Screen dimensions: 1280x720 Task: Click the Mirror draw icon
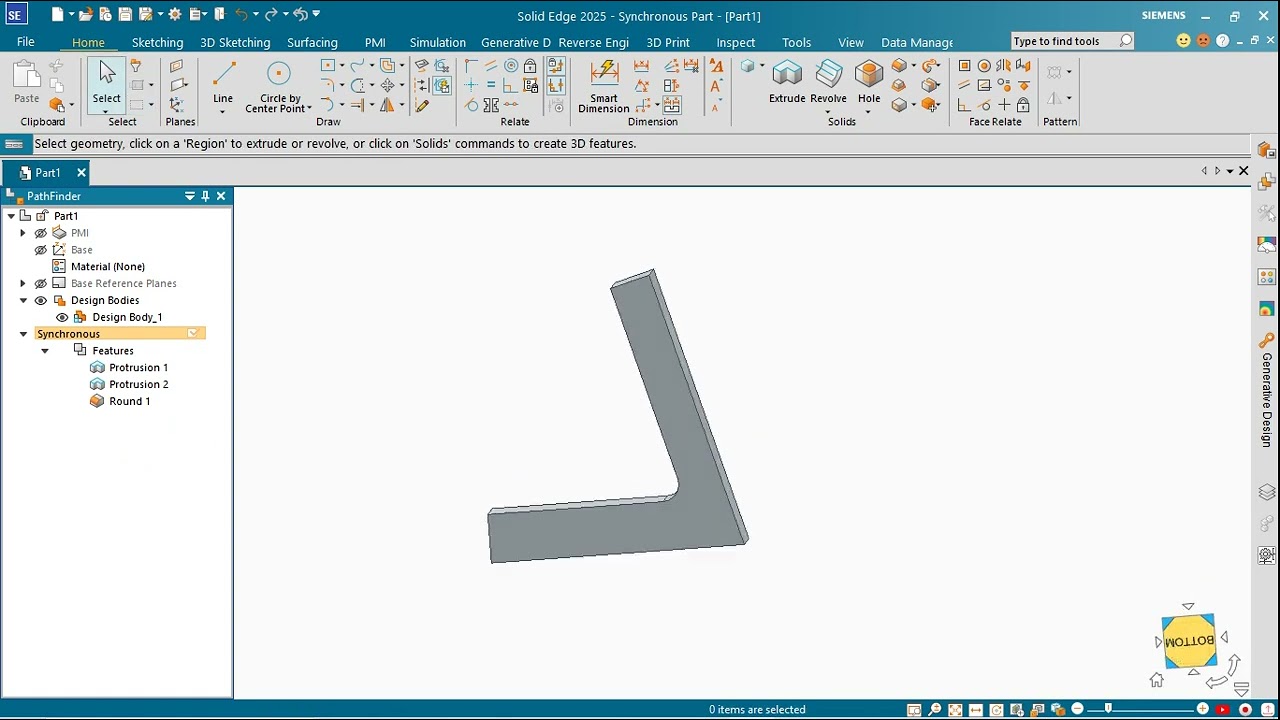click(387, 104)
